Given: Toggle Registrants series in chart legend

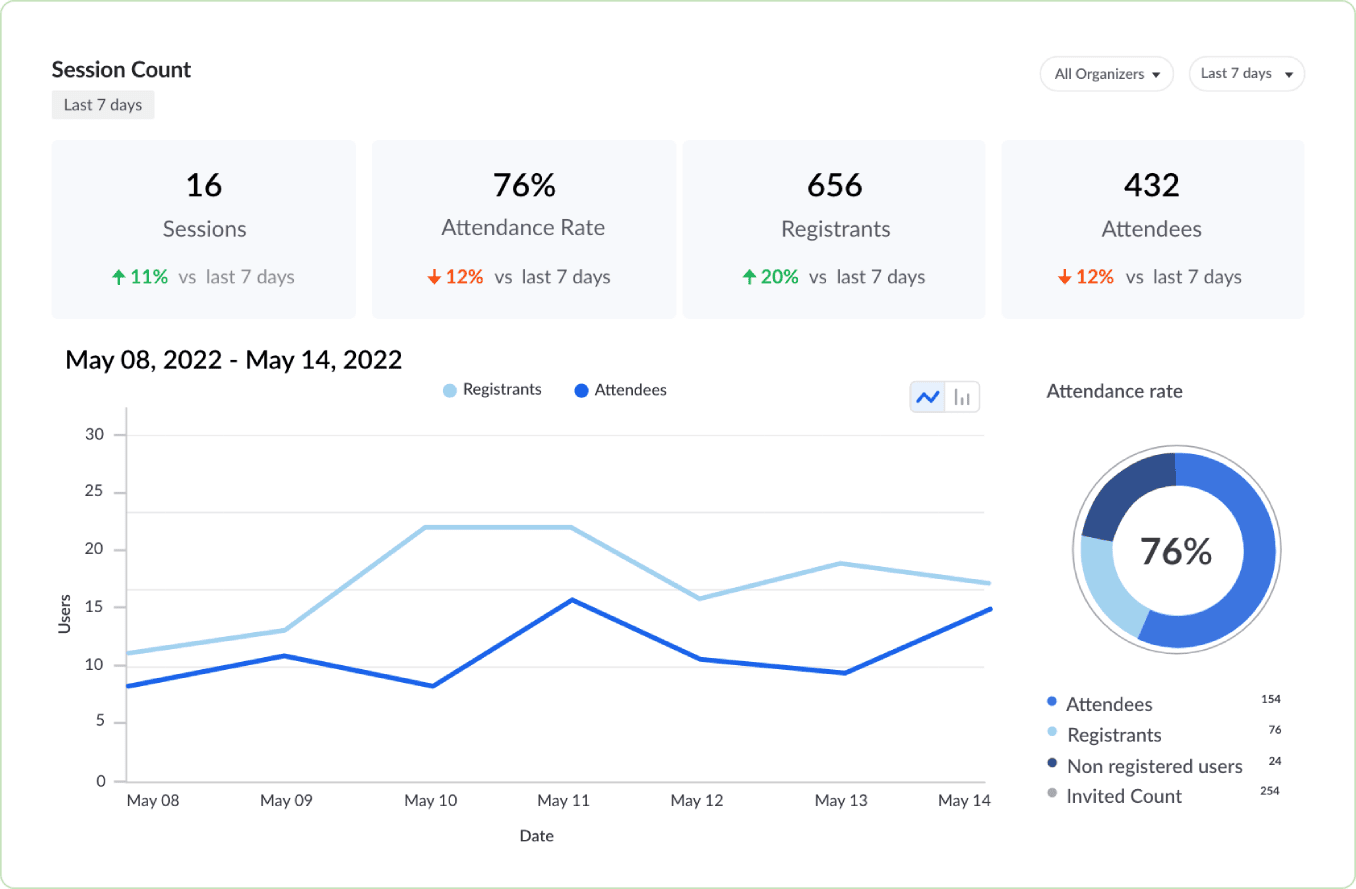Looking at the screenshot, I should coord(492,390).
